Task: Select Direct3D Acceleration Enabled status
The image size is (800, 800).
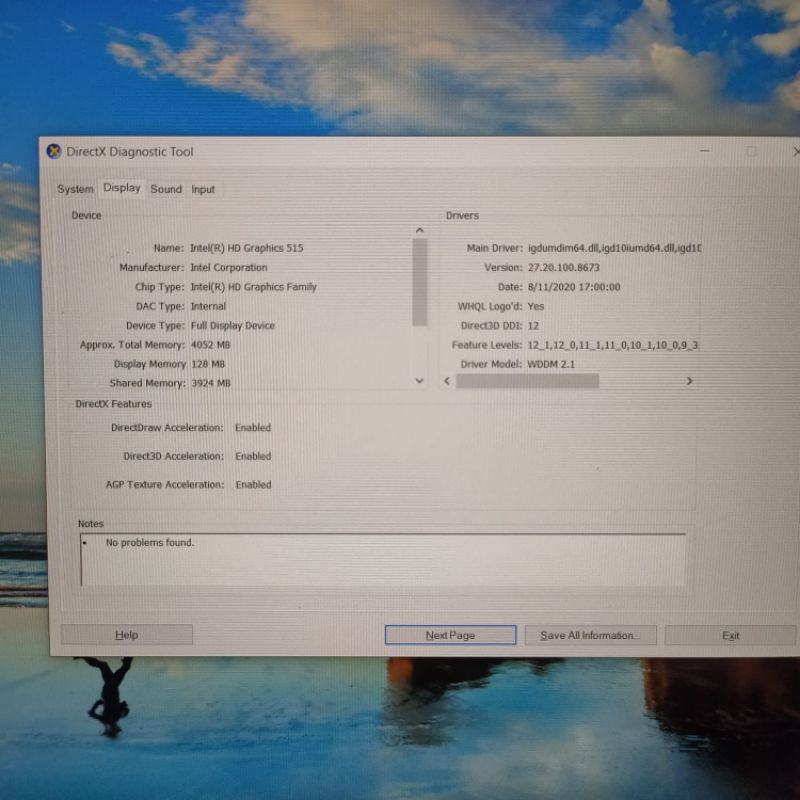Action: pyautogui.click(x=253, y=456)
